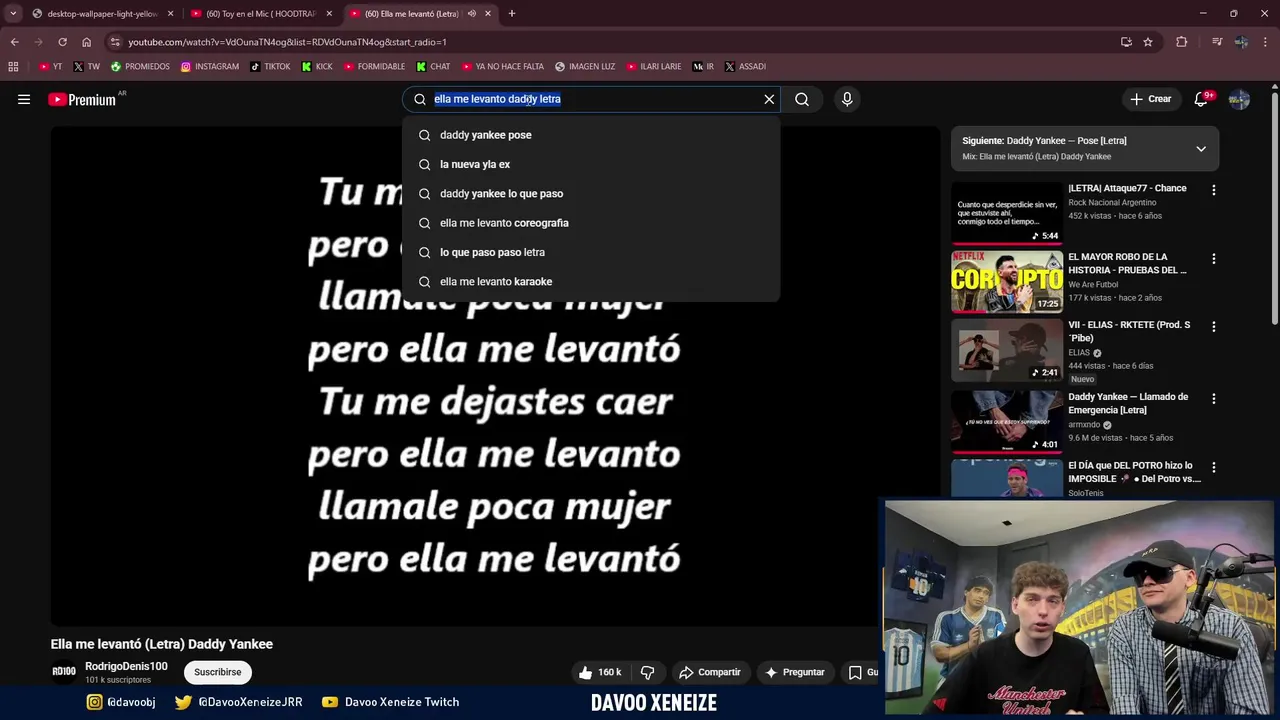The image size is (1280, 720).
Task: Subscribe with the Suscribirse button
Action: pyautogui.click(x=217, y=672)
